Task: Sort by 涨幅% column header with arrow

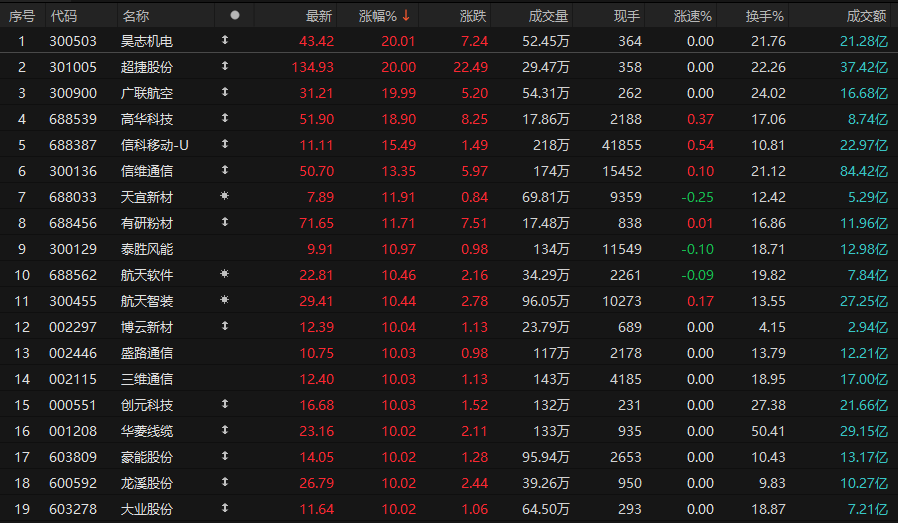Action: coord(384,16)
